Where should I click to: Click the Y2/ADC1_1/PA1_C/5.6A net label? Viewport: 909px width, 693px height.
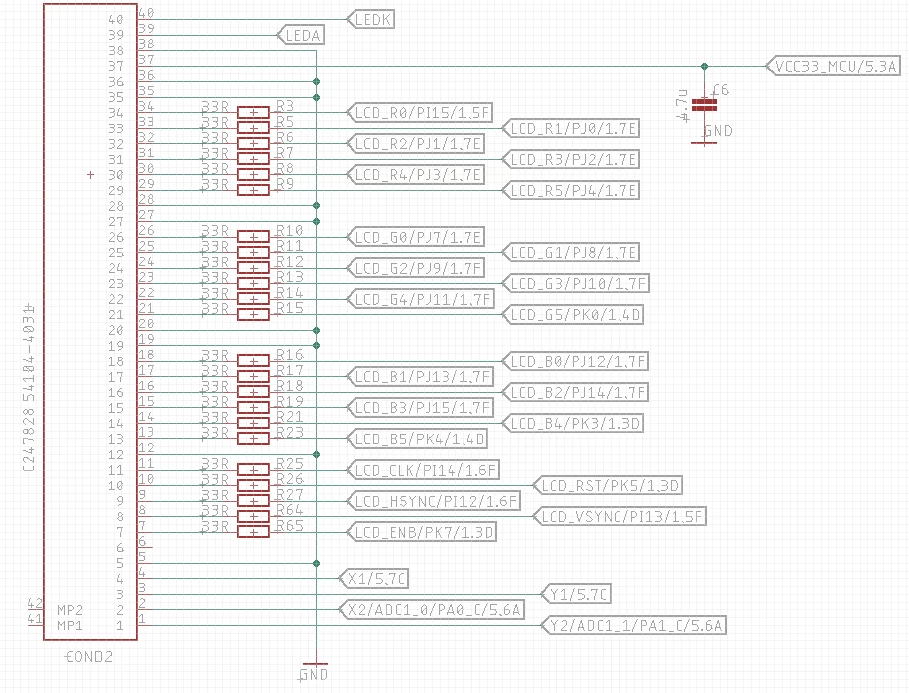[634, 626]
